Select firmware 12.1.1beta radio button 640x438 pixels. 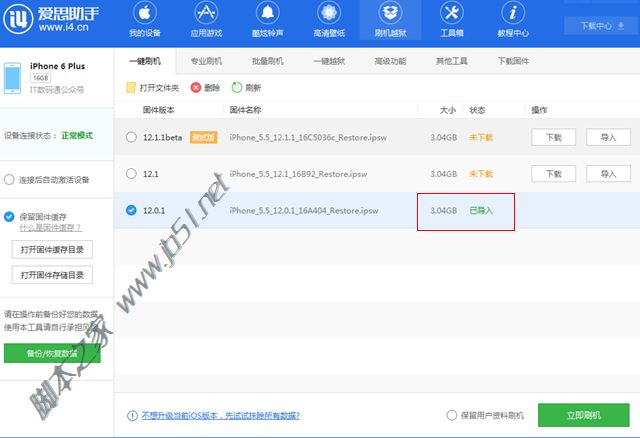tap(131, 137)
